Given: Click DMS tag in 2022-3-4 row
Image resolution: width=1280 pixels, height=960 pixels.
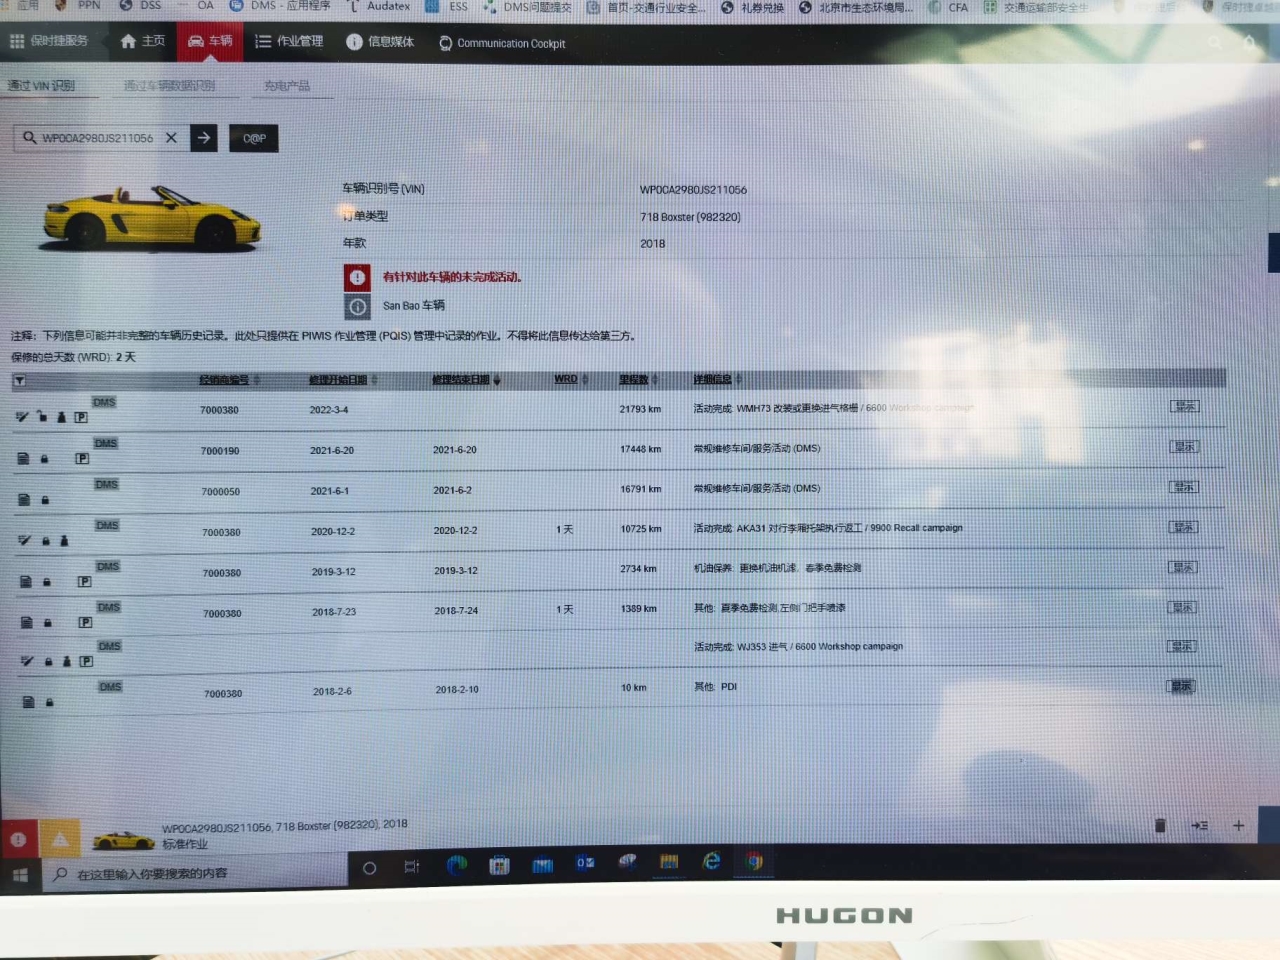Looking at the screenshot, I should pyautogui.click(x=104, y=402).
